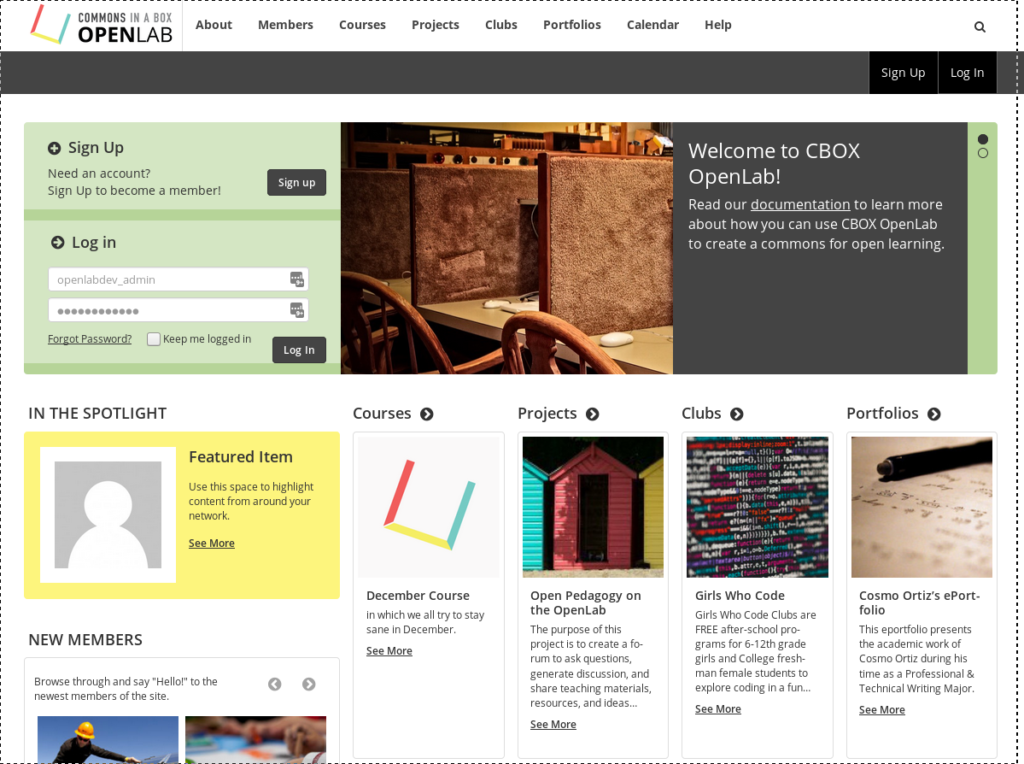This screenshot has width=1024, height=764.
Task: Open the Portfolios menu item
Action: coord(571,25)
